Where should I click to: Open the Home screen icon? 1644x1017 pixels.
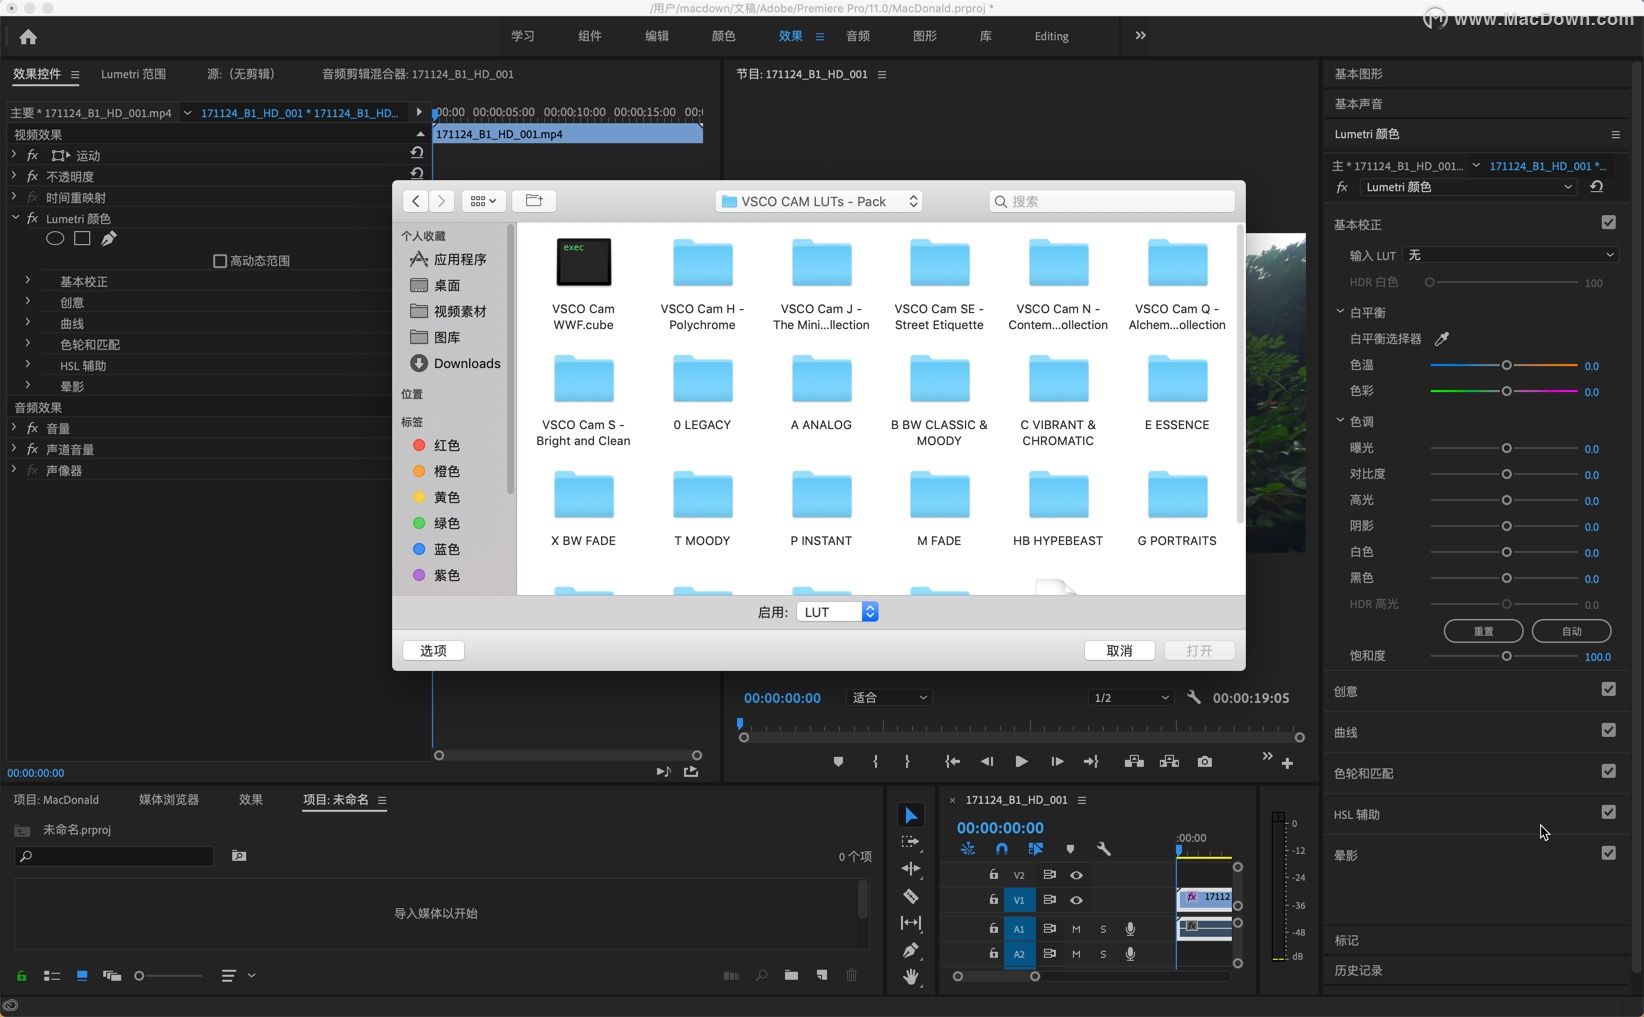click(x=28, y=37)
